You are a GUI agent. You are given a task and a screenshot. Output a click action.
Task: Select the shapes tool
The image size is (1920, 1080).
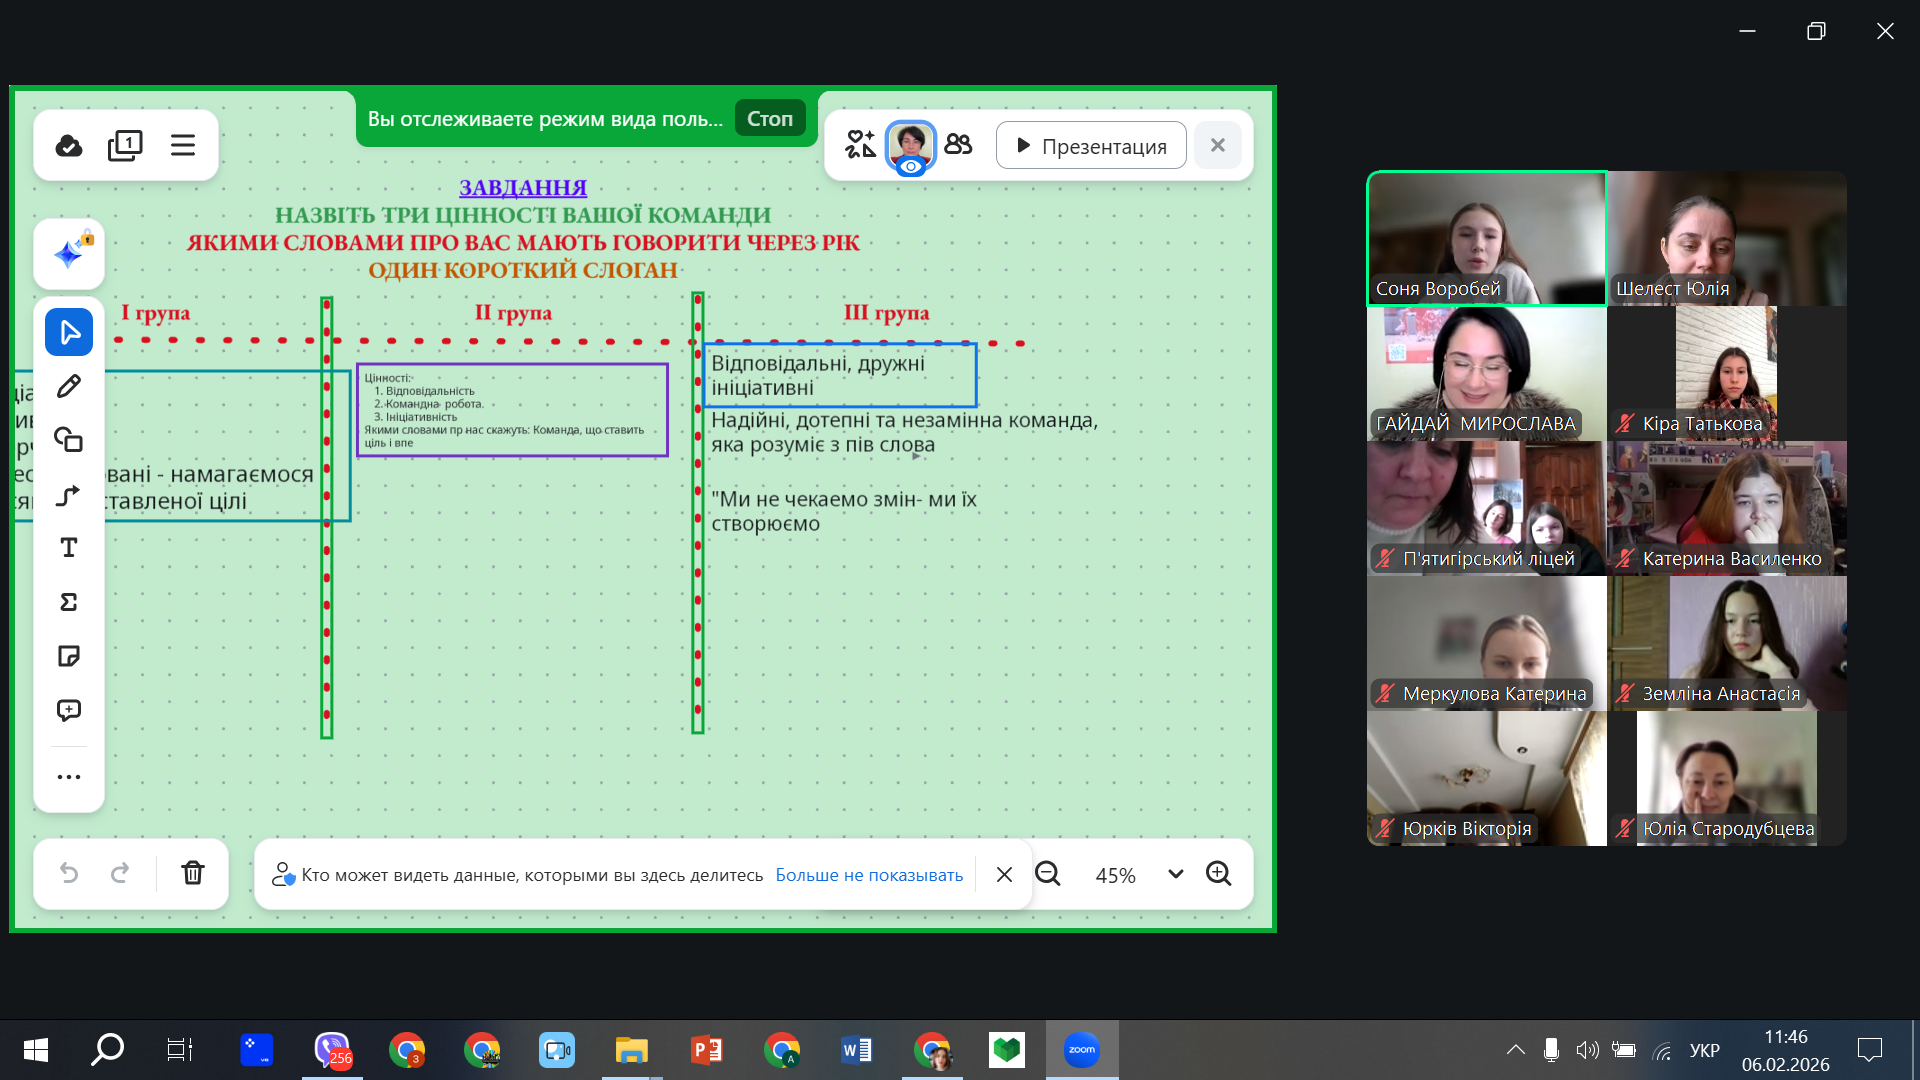(69, 440)
